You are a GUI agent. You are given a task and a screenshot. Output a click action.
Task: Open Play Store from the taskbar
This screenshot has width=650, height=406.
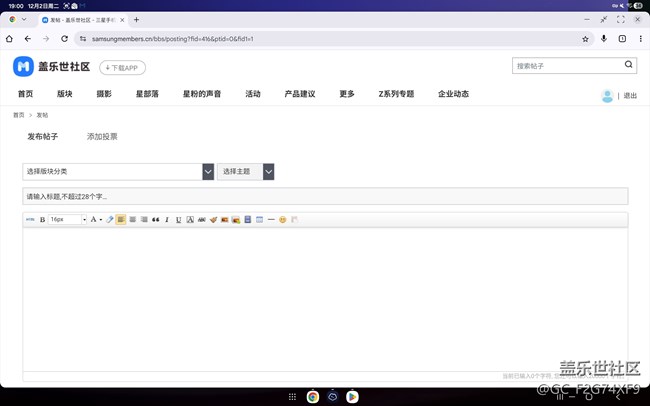tap(352, 397)
